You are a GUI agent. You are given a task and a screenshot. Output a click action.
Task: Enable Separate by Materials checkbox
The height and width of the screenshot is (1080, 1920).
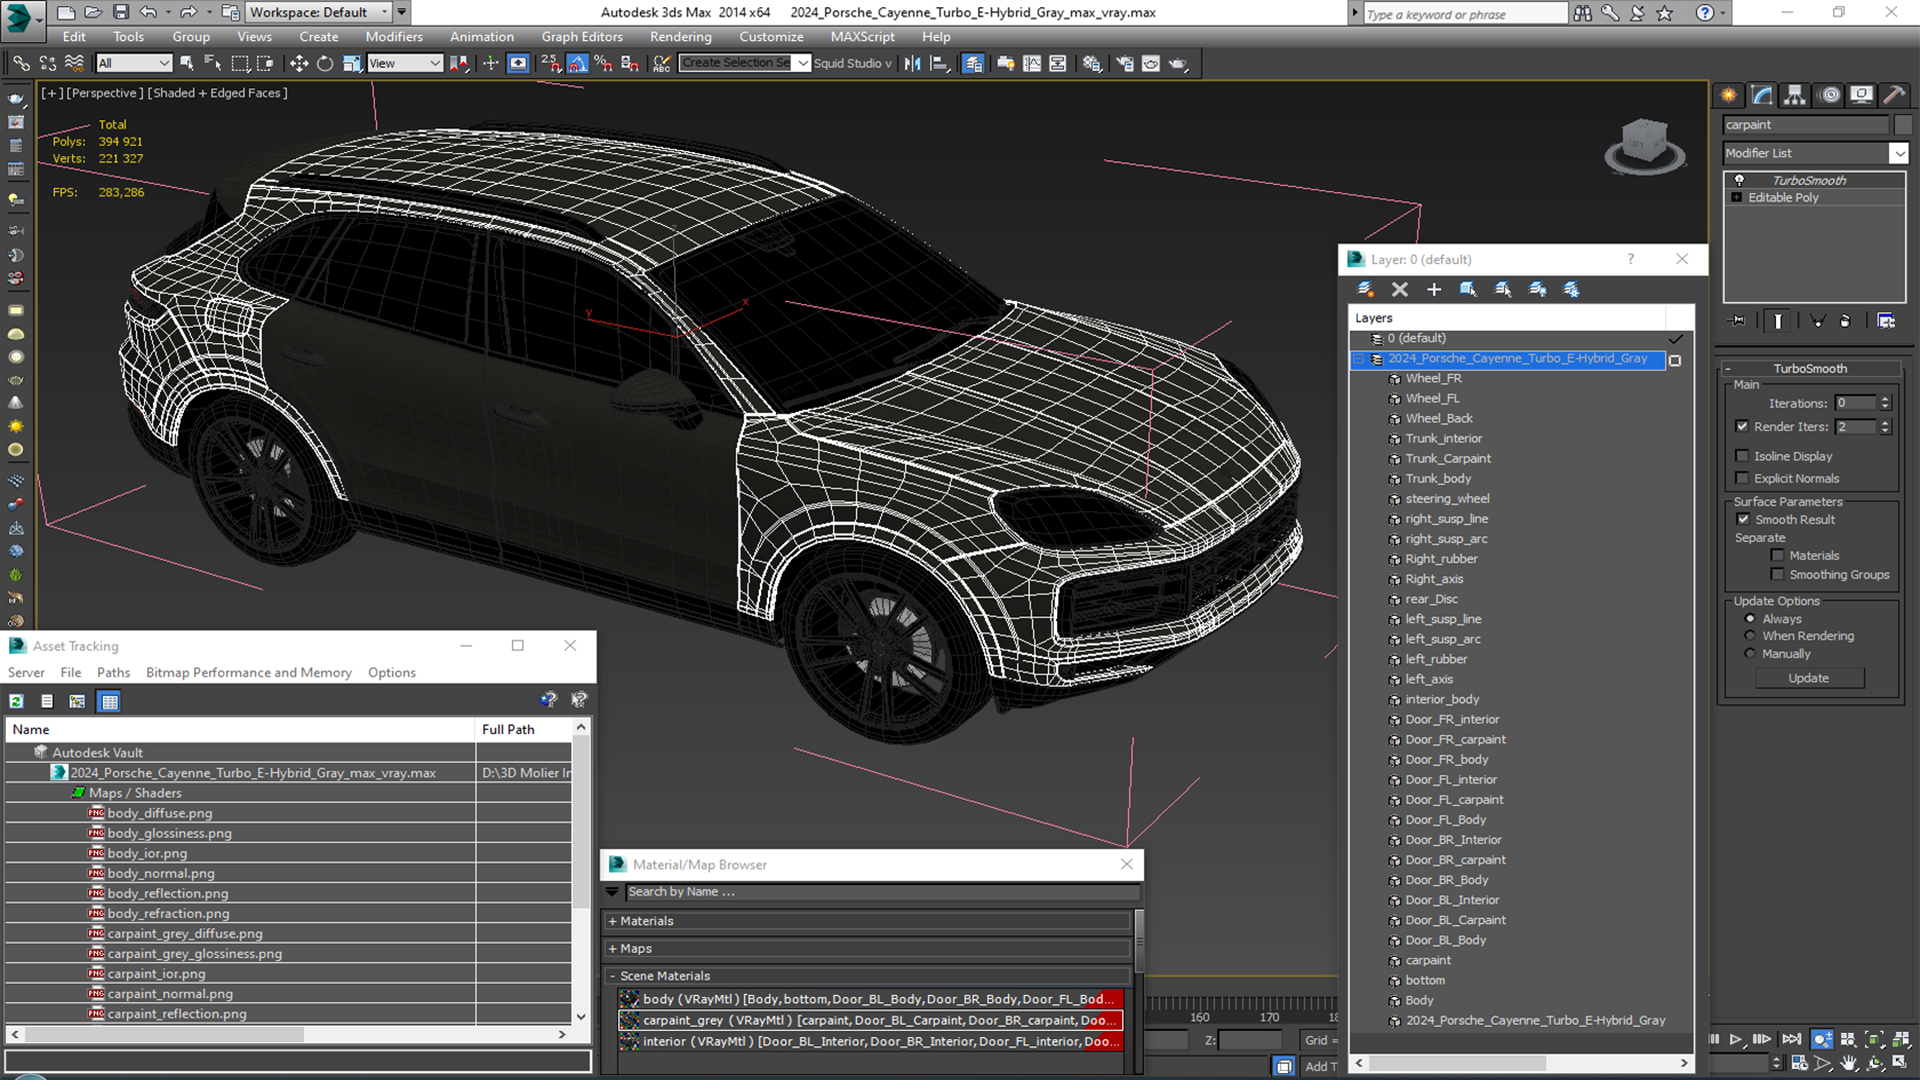1777,555
